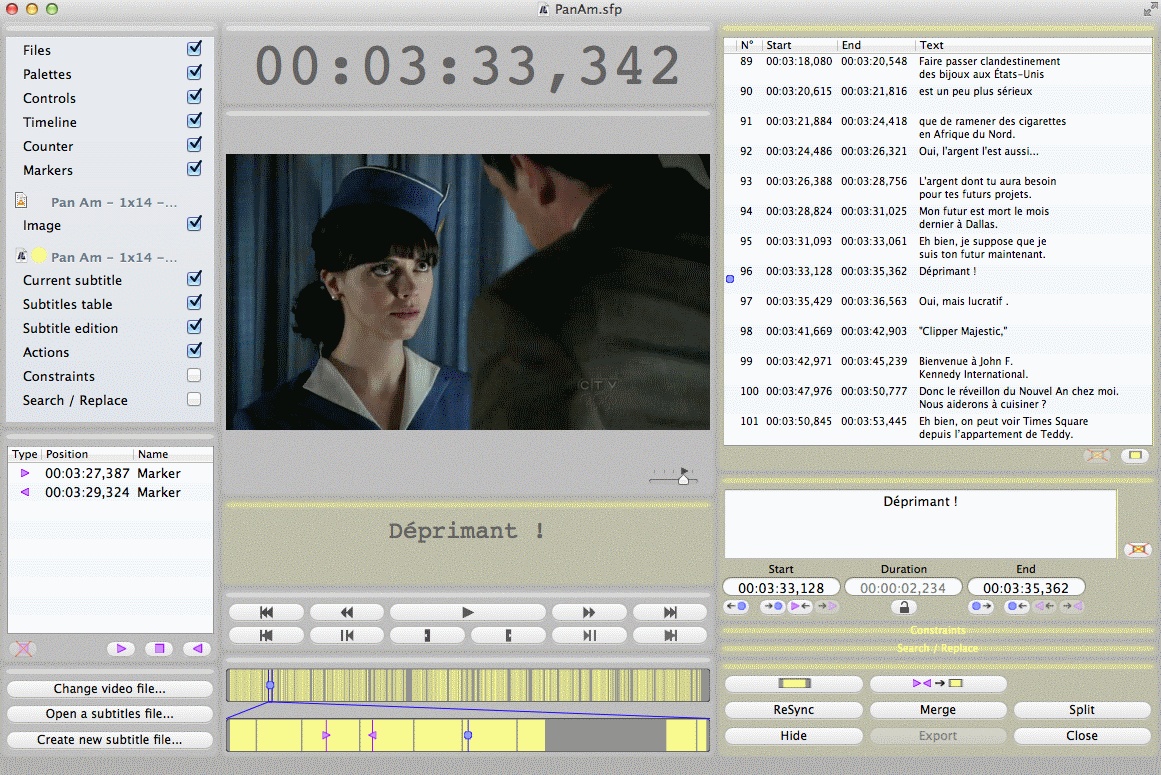1161x775 pixels.
Task: Step back one frame
Action: pos(347,635)
